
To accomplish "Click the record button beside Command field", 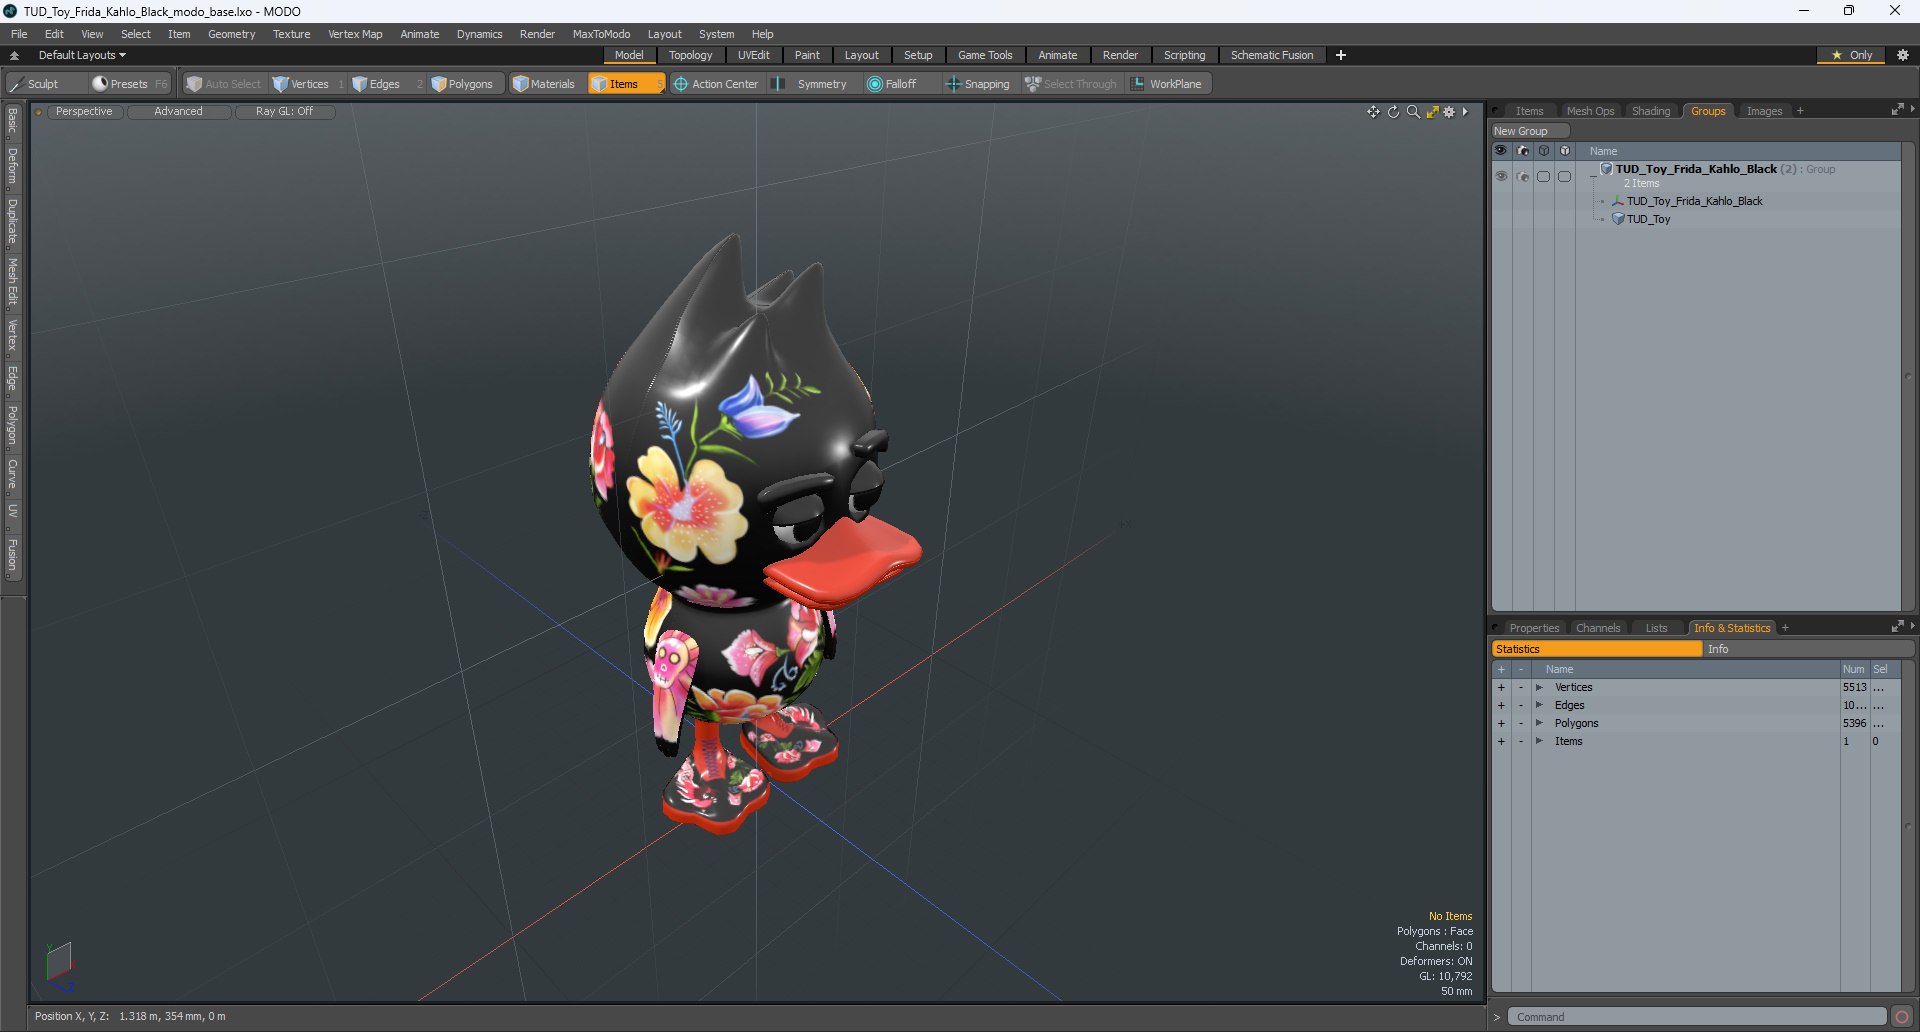I will click(1902, 1017).
